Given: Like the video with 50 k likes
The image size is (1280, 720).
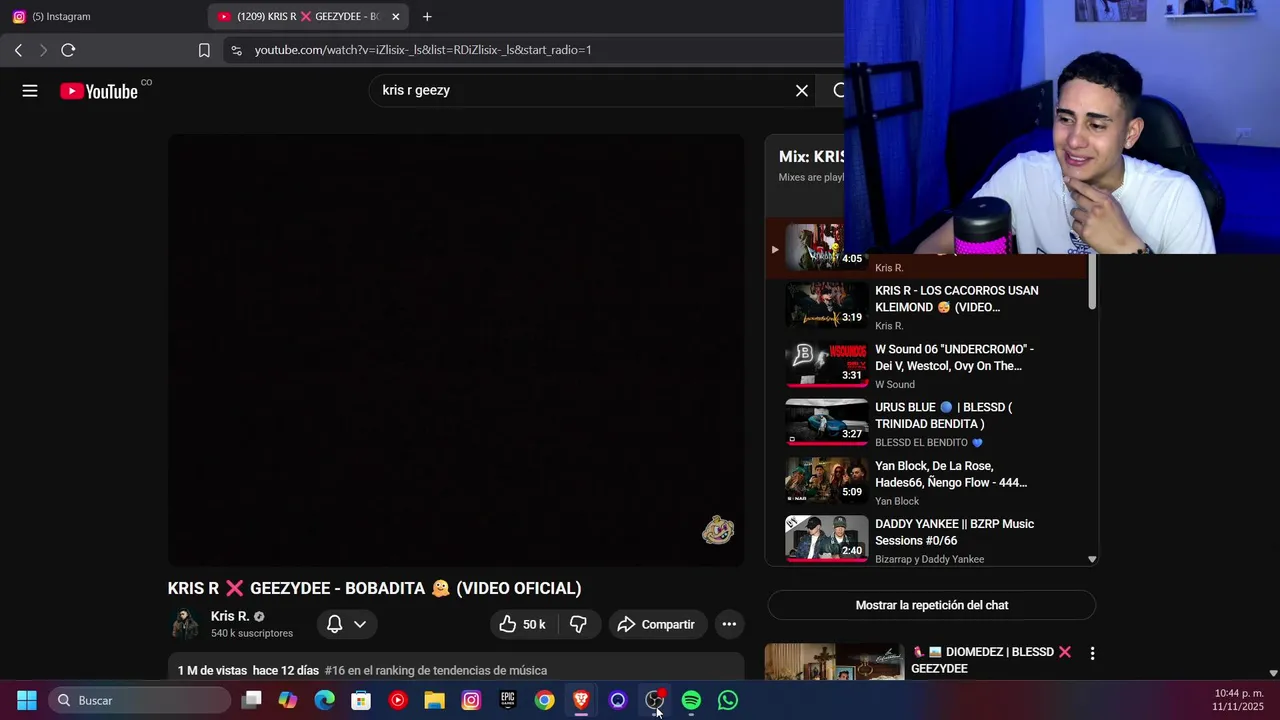Looking at the screenshot, I should pos(523,624).
